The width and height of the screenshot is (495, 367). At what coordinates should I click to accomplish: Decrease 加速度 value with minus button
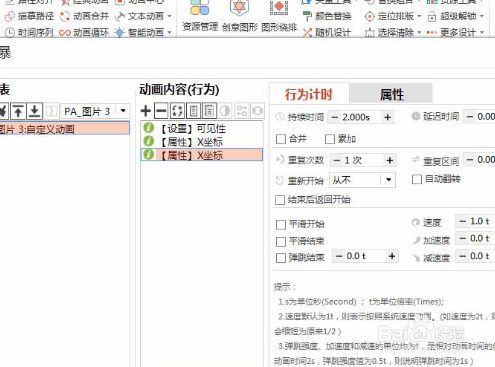[463, 238]
